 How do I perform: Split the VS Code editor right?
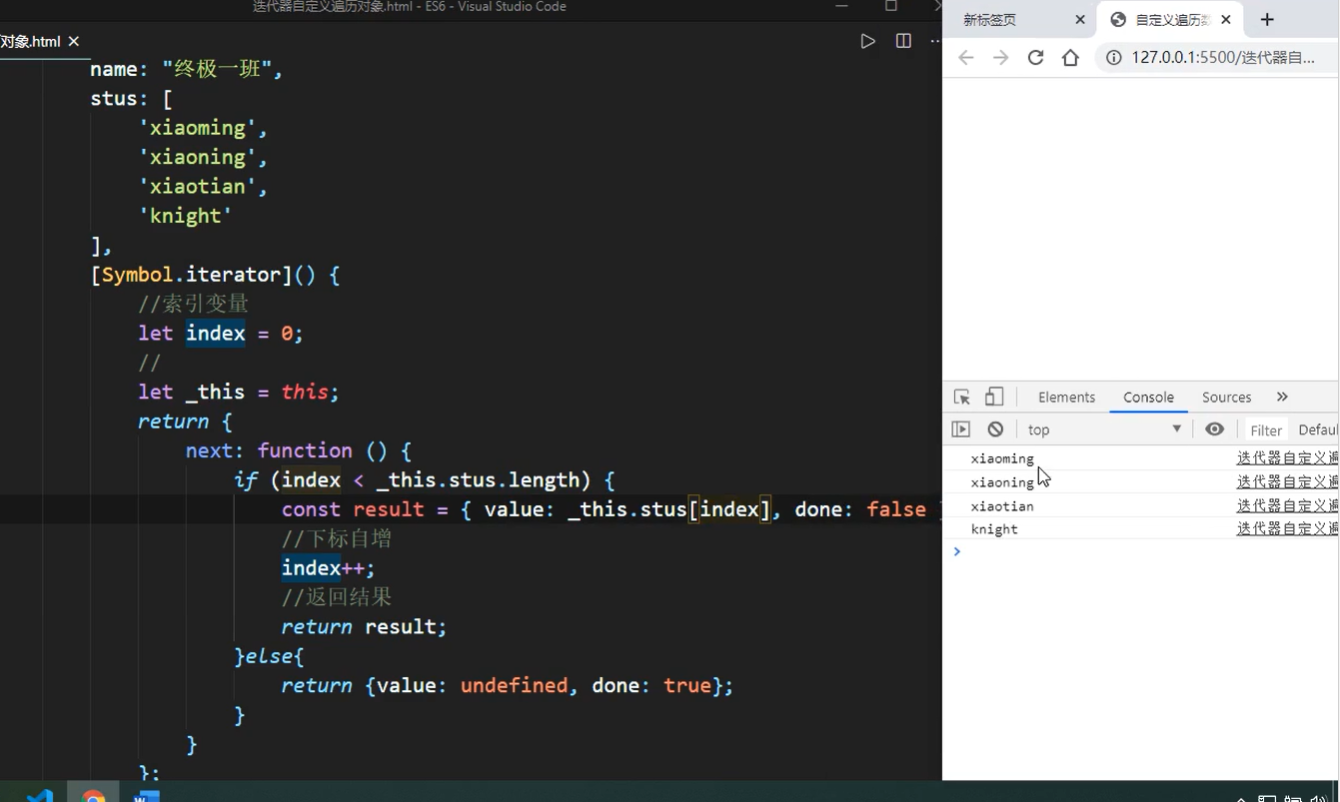(903, 41)
